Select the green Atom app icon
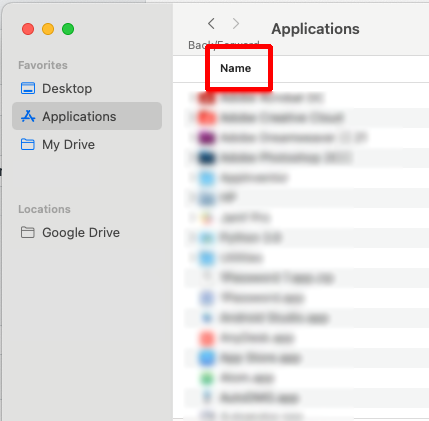Viewport: 429px width, 421px height. (207, 378)
